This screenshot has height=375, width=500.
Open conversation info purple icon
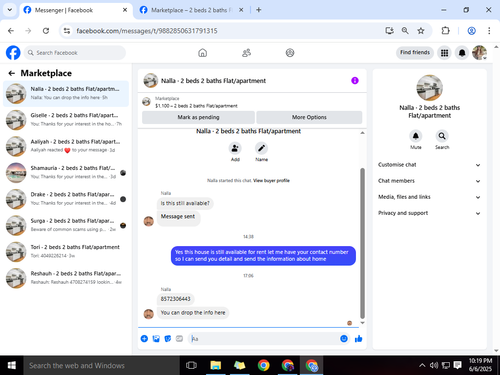(x=355, y=81)
